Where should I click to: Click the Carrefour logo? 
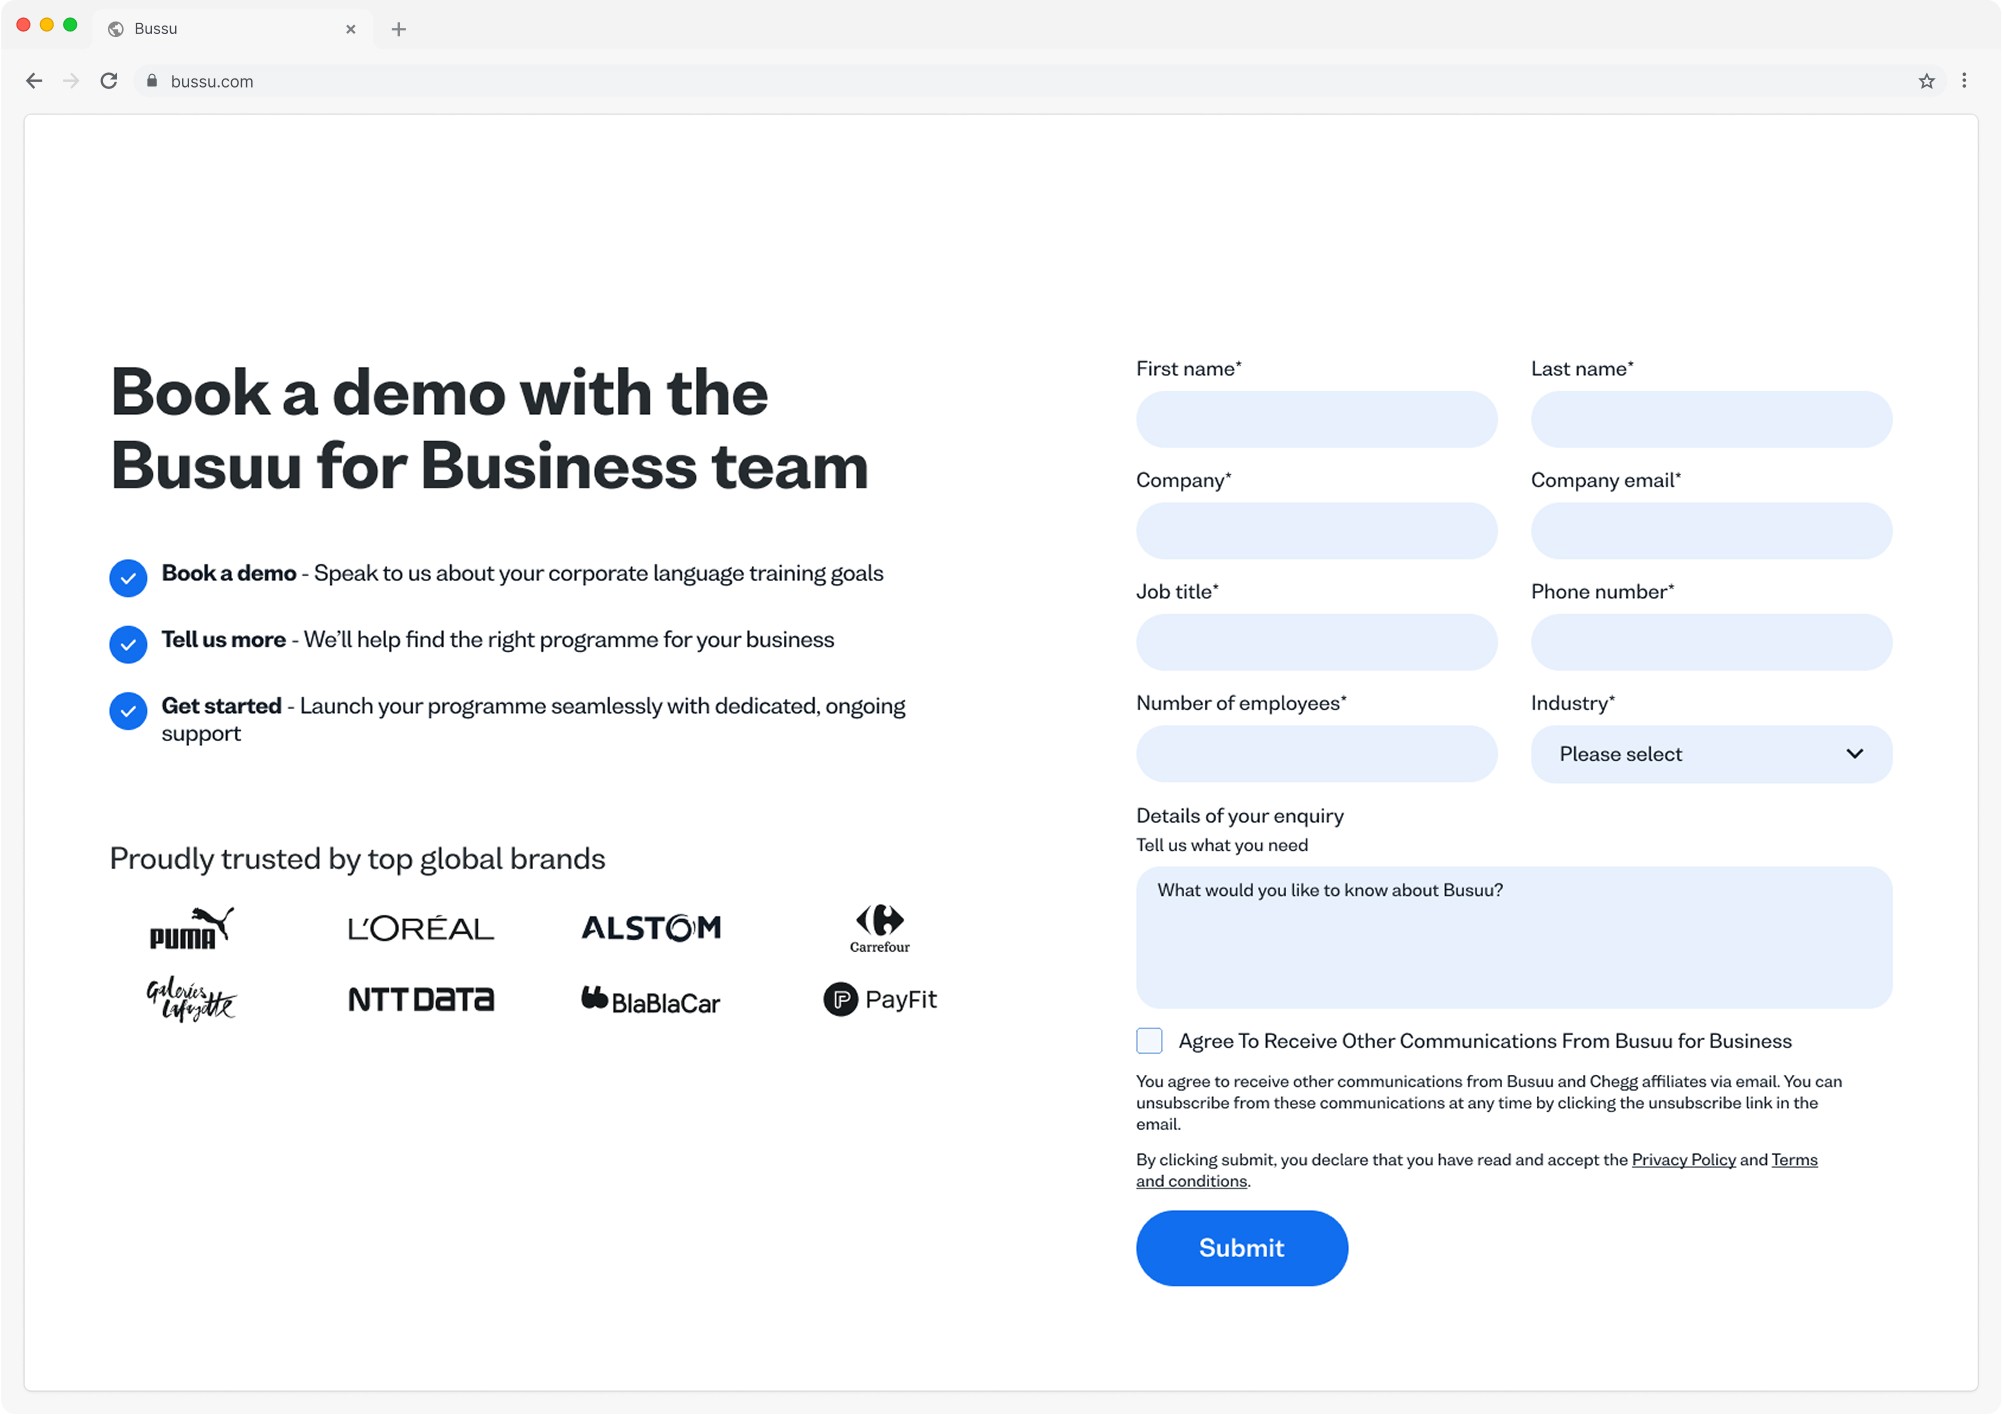pos(880,928)
